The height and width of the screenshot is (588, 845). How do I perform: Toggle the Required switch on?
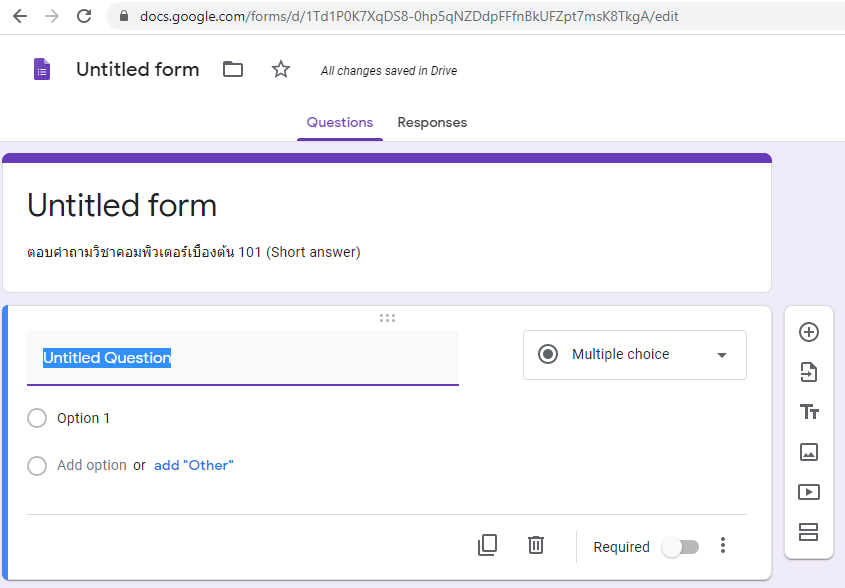tap(681, 547)
